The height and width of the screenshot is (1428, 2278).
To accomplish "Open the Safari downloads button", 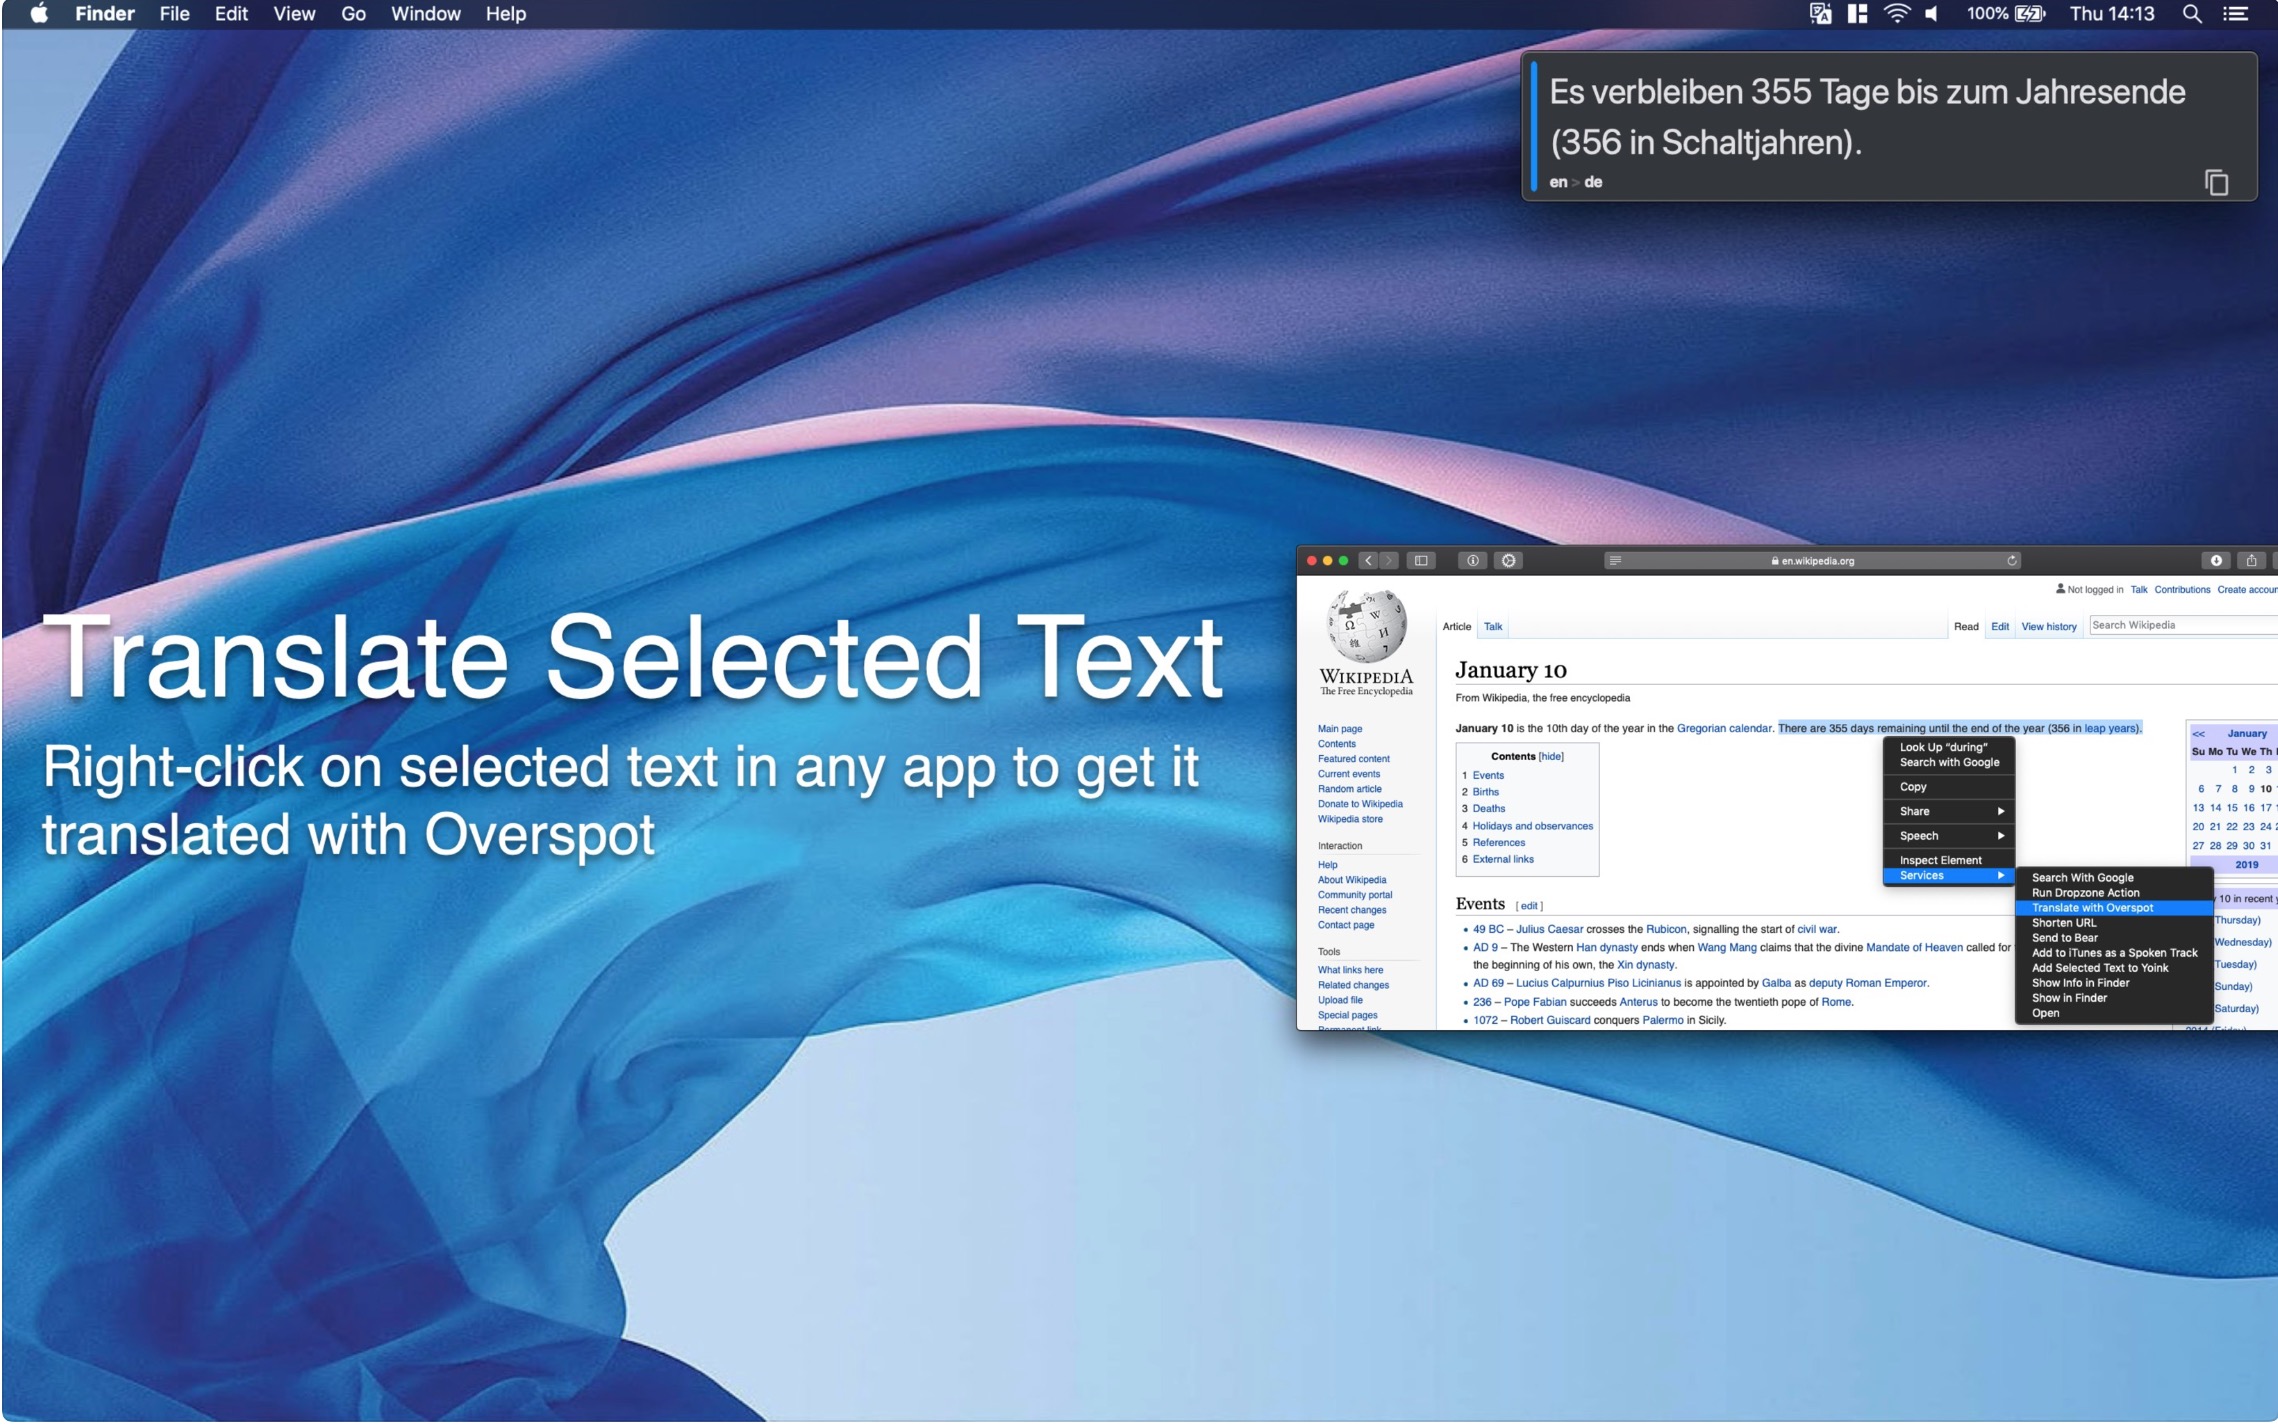I will click(2215, 561).
